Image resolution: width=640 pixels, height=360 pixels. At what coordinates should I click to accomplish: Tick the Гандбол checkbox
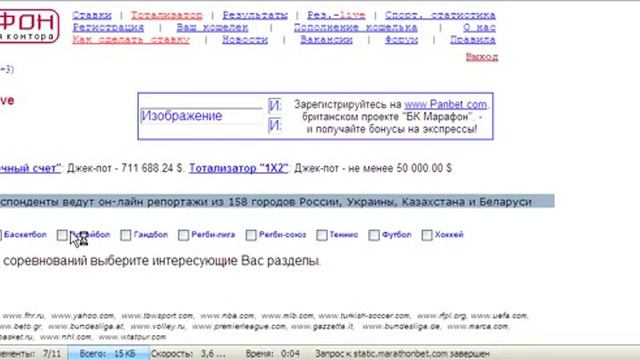(x=126, y=235)
